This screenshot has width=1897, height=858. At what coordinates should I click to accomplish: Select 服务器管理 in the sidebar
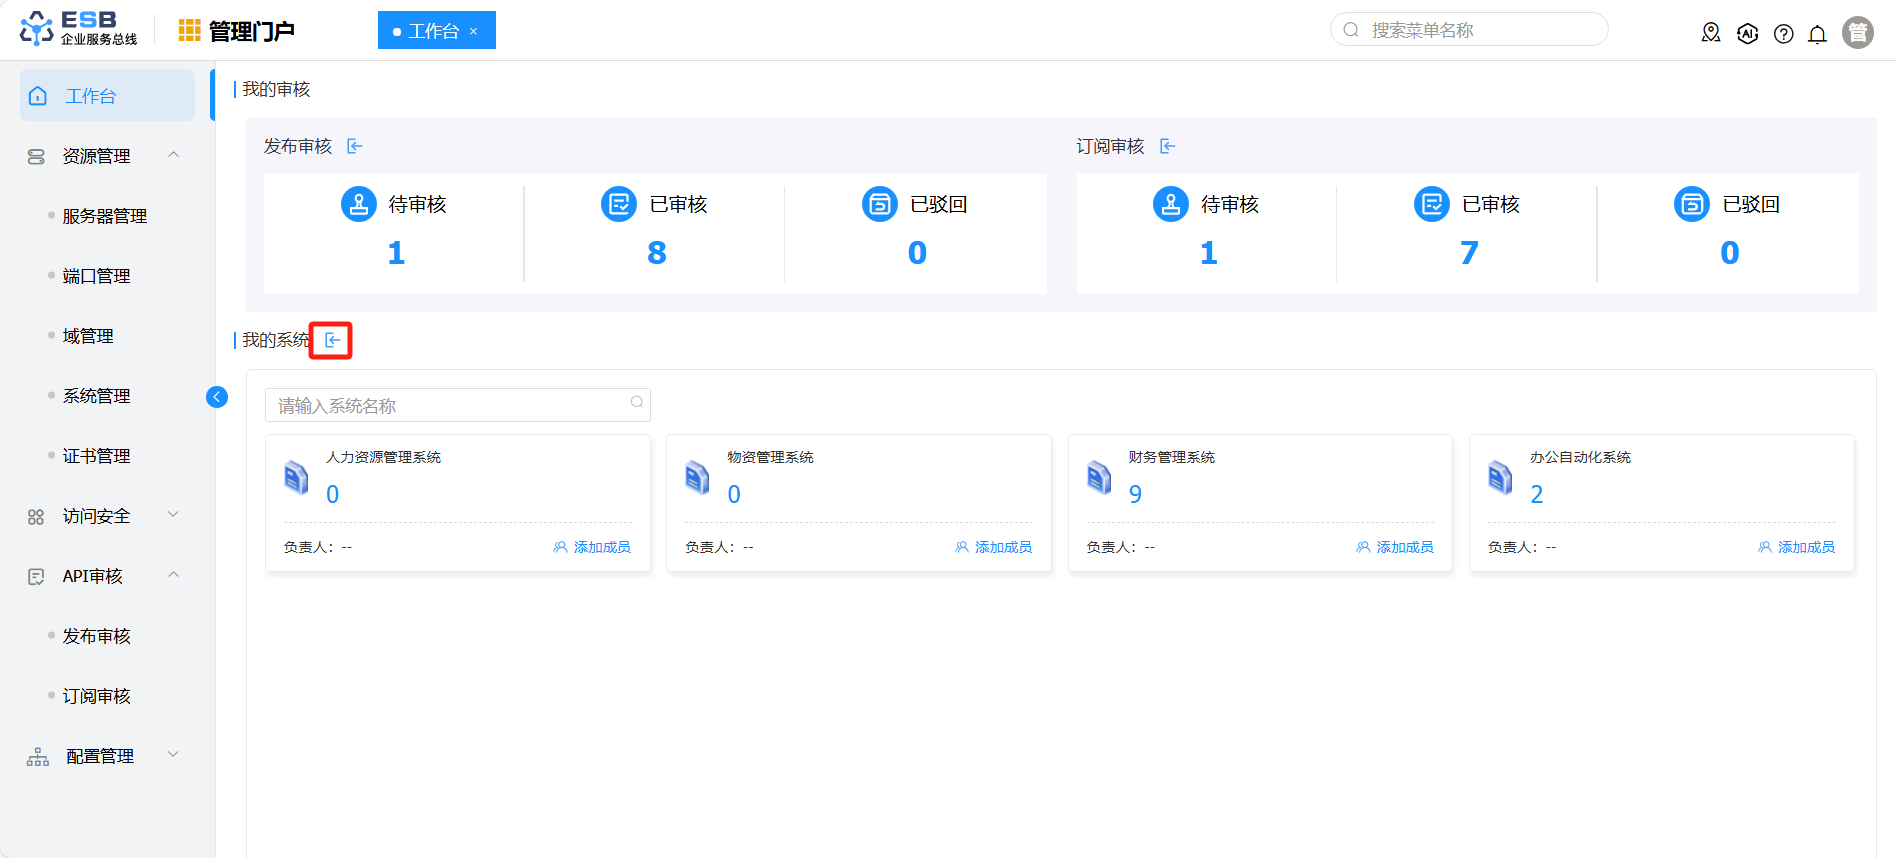pyautogui.click(x=104, y=216)
